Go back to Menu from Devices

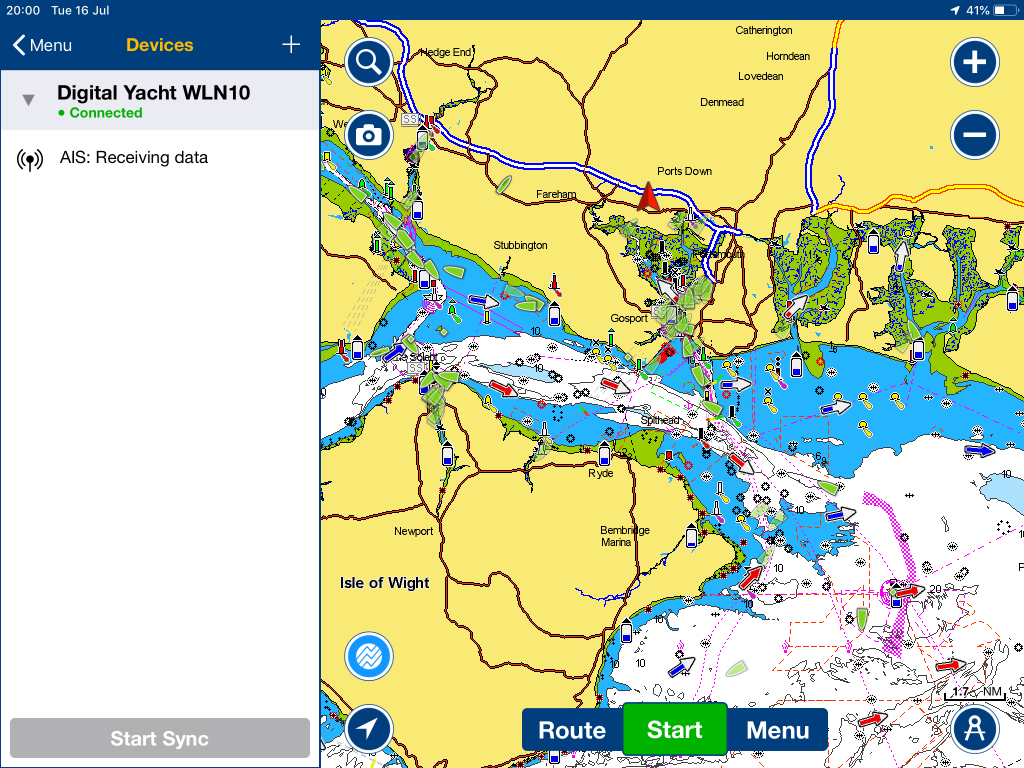[x=41, y=44]
